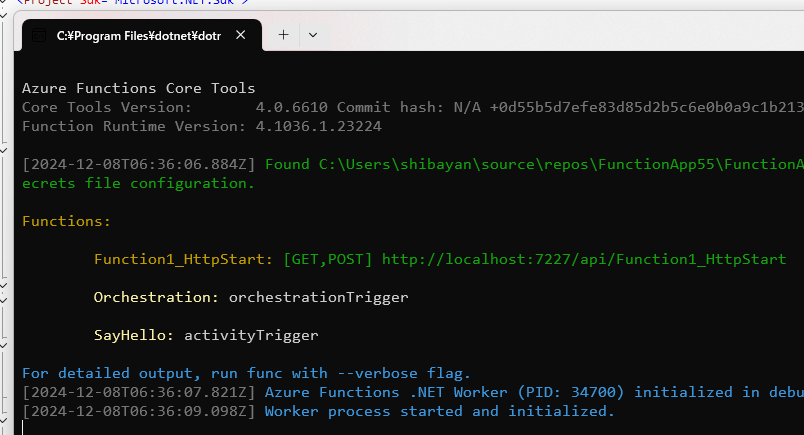Screen dimensions: 804x435
Task: Open the new-tab profile dropdown arrow
Action: (313, 35)
